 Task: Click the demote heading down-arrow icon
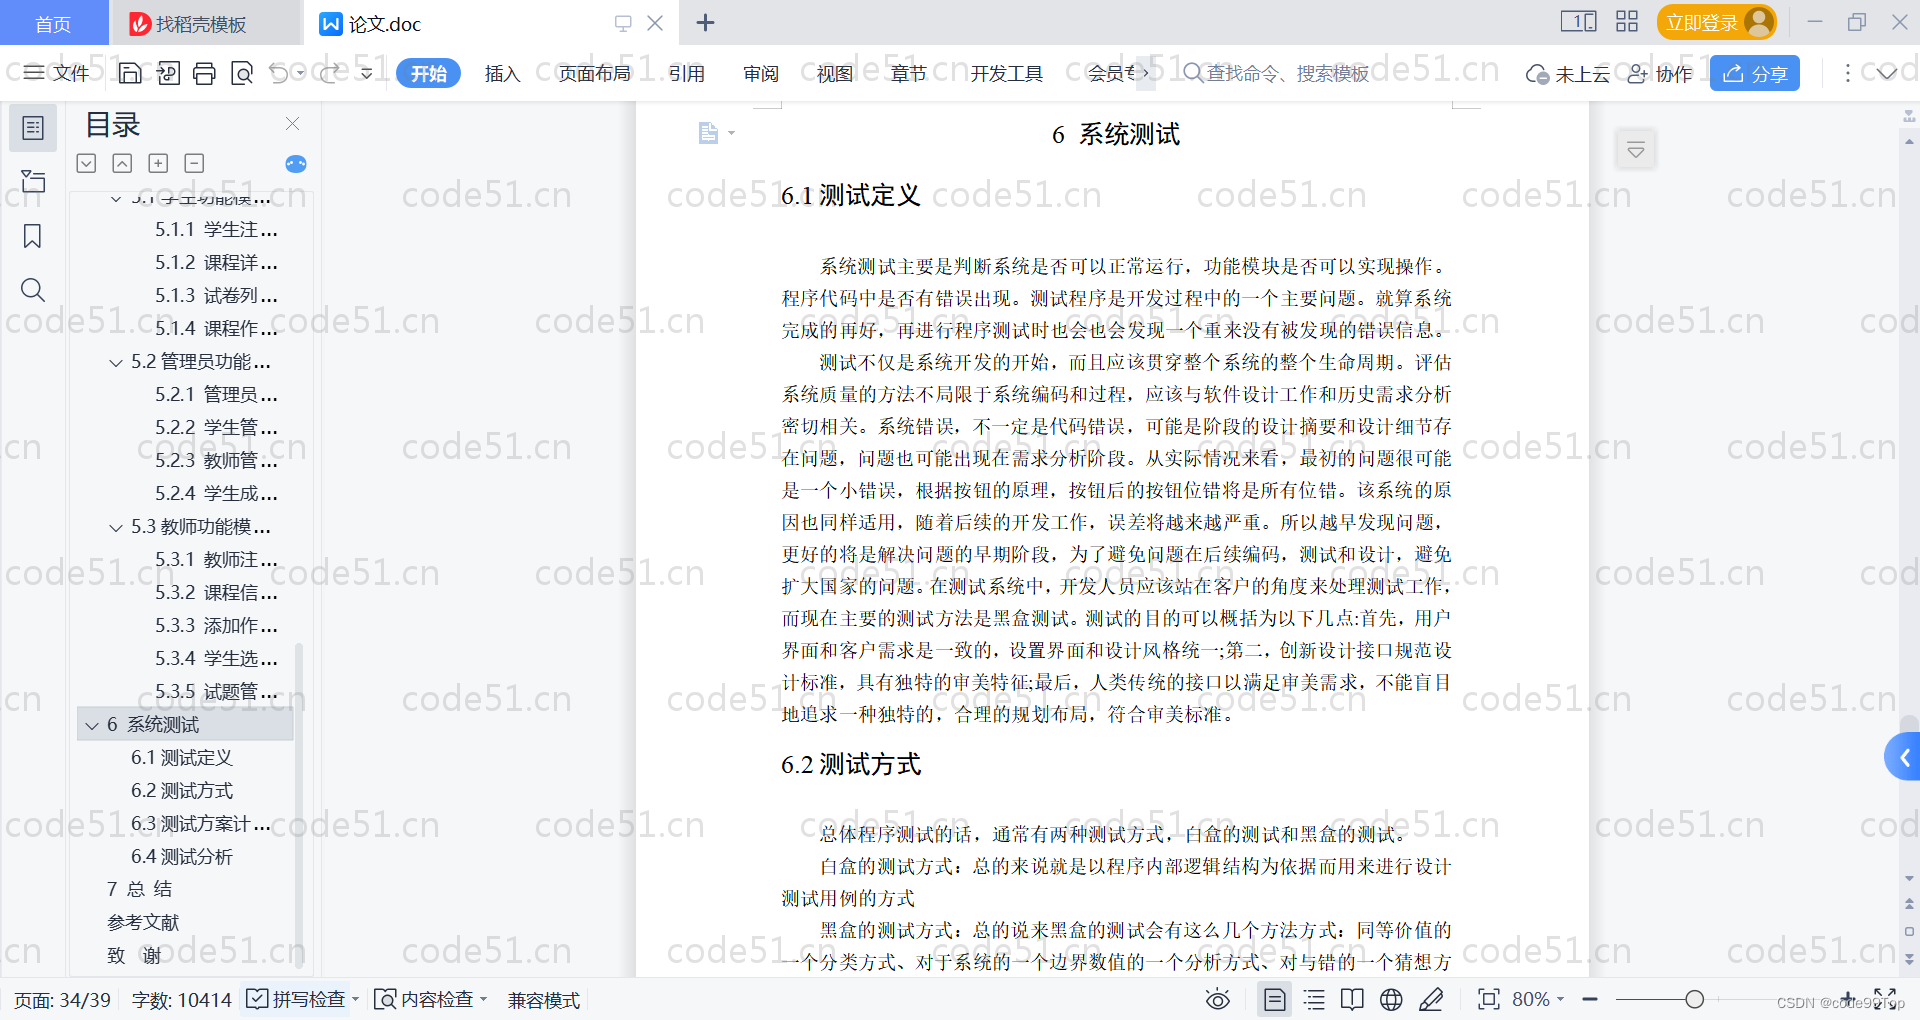(x=87, y=163)
